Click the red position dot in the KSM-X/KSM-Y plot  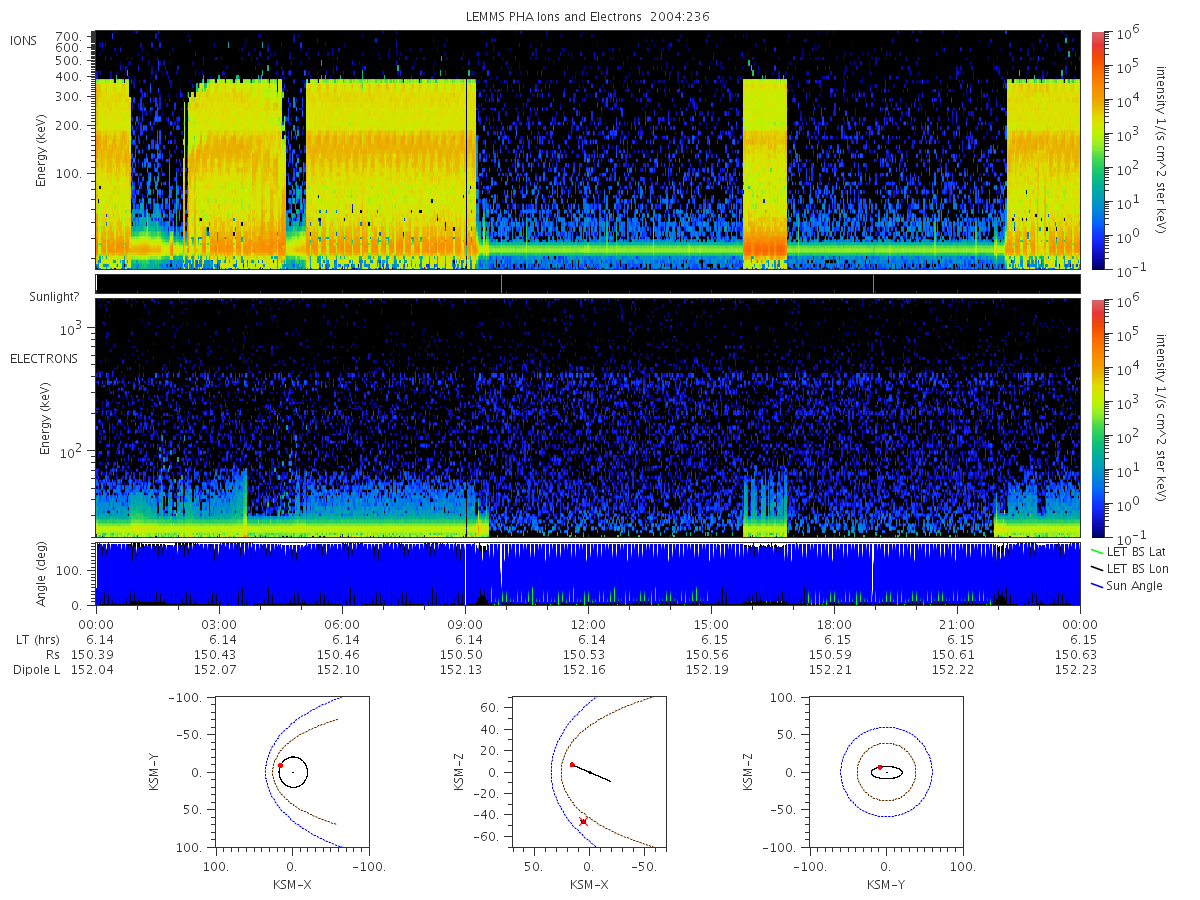click(x=280, y=766)
